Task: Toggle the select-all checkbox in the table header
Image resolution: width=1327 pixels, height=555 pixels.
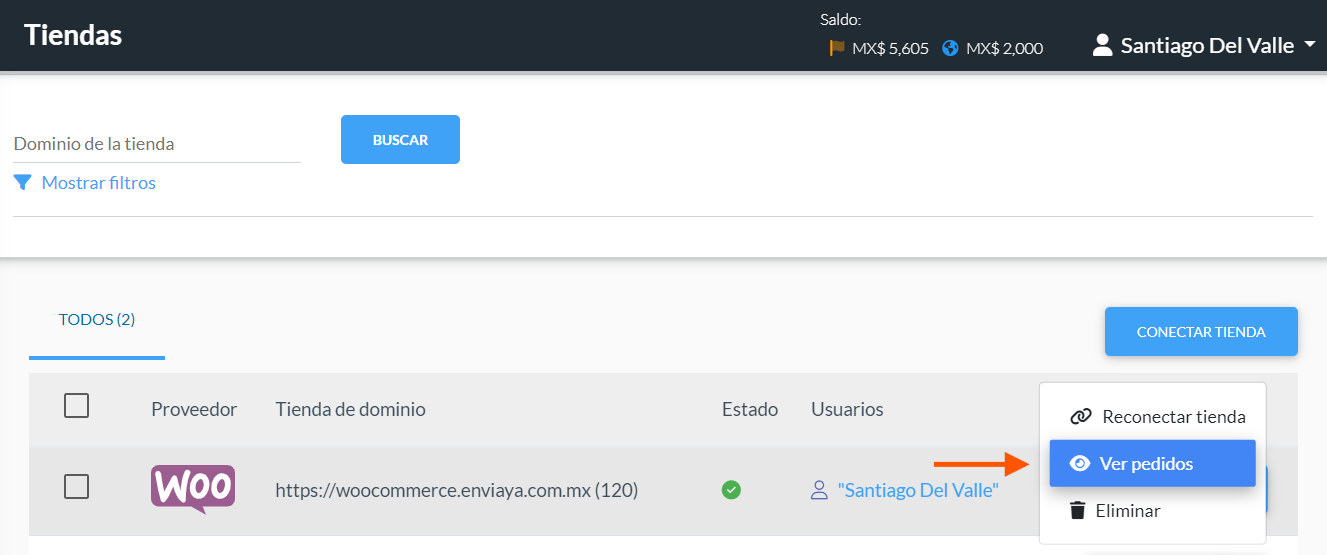Action: click(76, 406)
